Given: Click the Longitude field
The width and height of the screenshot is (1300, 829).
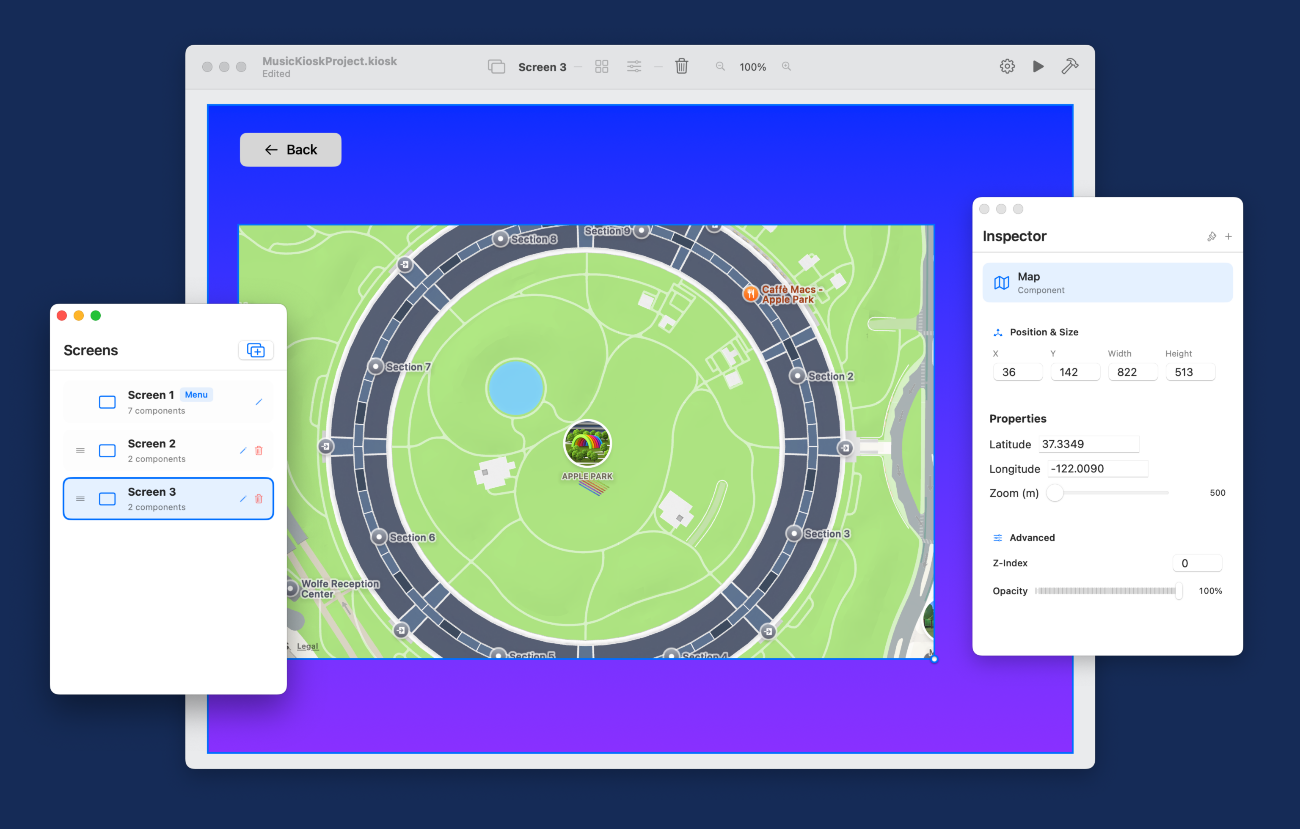Looking at the screenshot, I should [1097, 469].
